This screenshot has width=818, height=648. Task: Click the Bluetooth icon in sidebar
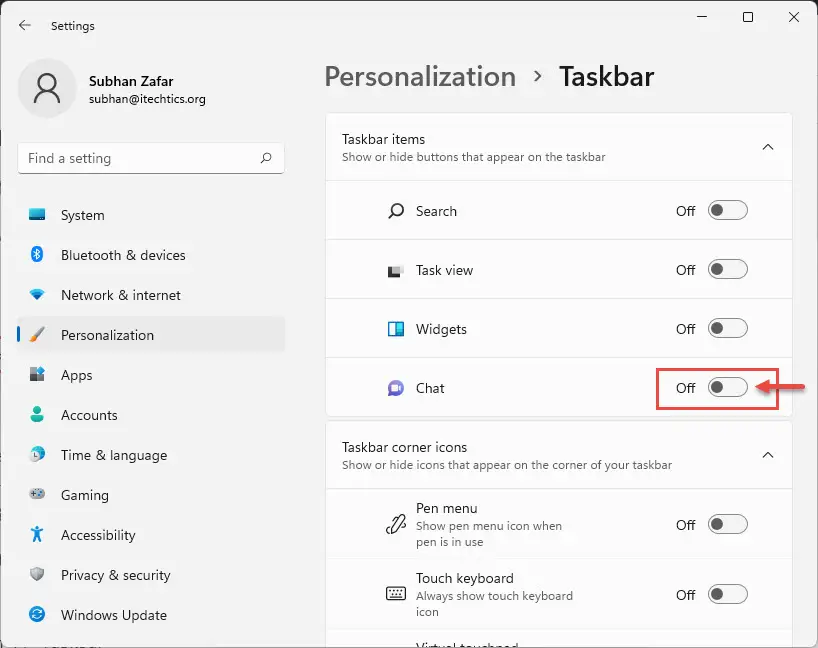(37, 255)
